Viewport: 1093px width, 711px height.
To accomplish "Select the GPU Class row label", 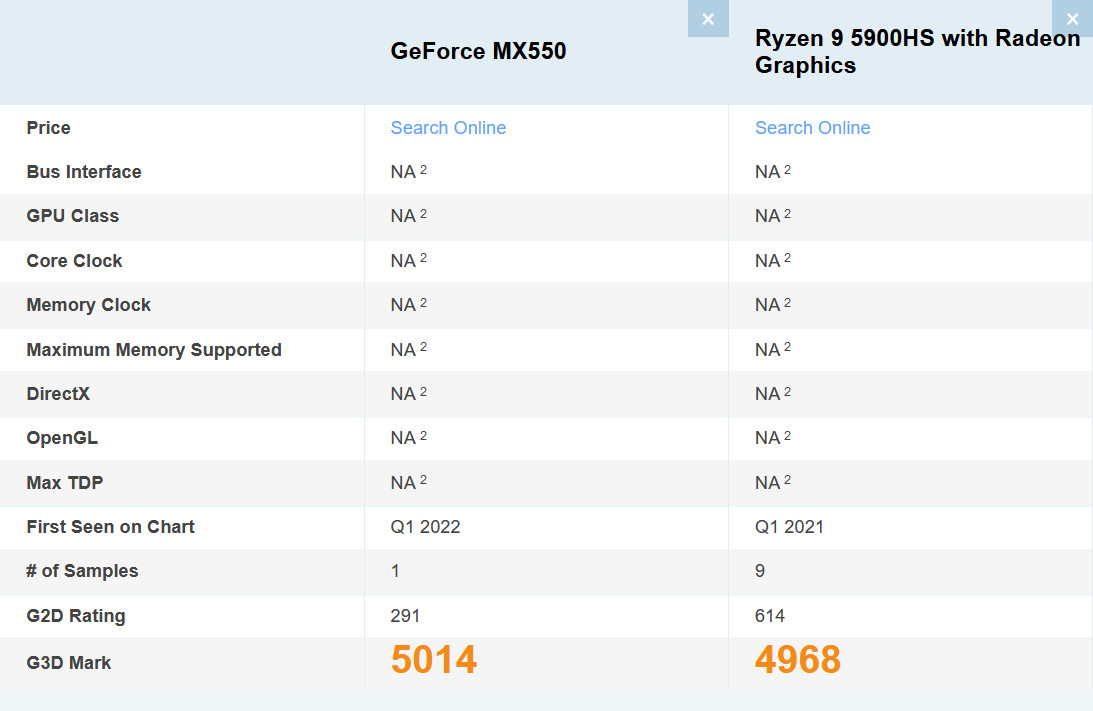I will point(72,216).
